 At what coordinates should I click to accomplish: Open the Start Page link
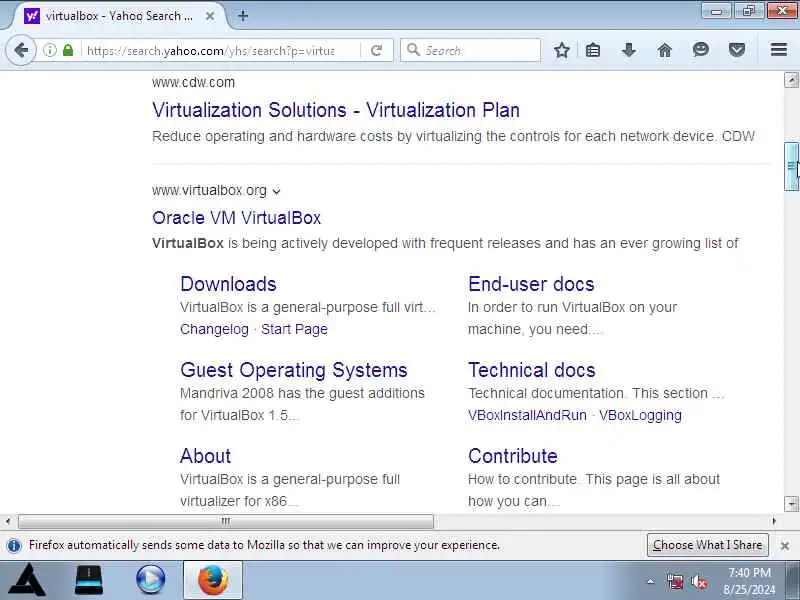pos(294,330)
